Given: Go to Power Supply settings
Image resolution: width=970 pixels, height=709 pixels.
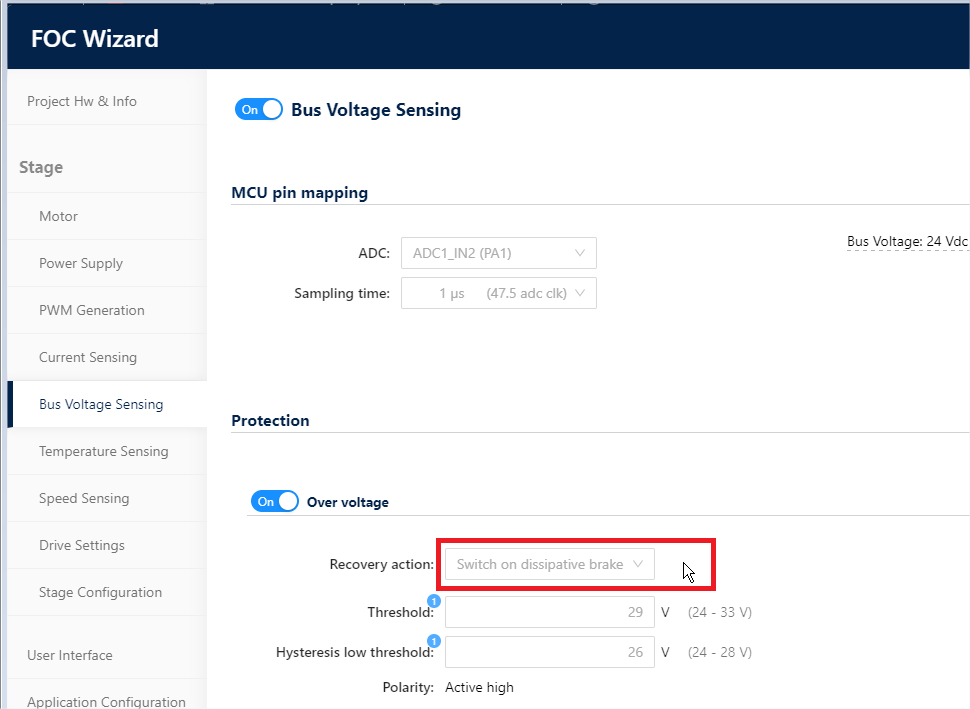Looking at the screenshot, I should (81, 263).
